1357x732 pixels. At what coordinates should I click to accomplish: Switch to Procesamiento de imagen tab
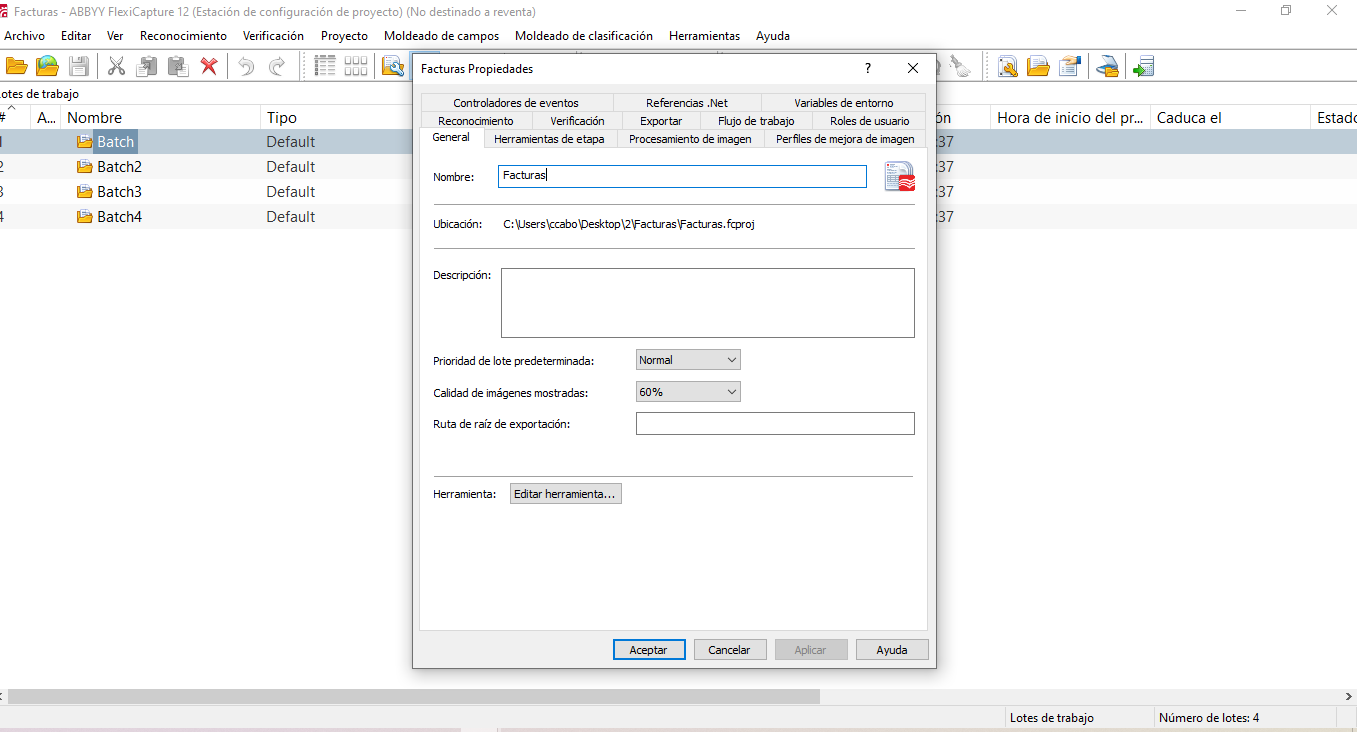tap(690, 139)
